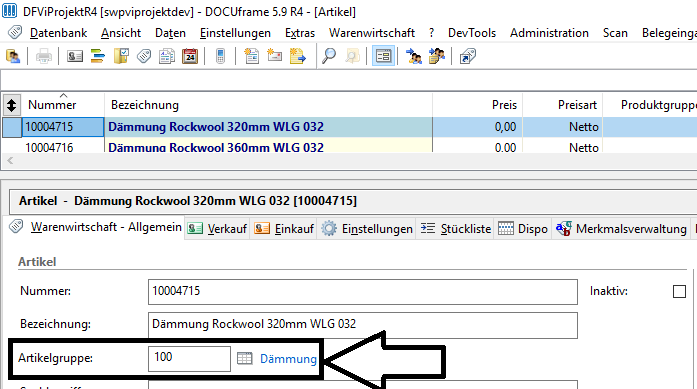This screenshot has width=697, height=389.
Task: Click the printer icon in toolbar
Action: [x=44, y=56]
